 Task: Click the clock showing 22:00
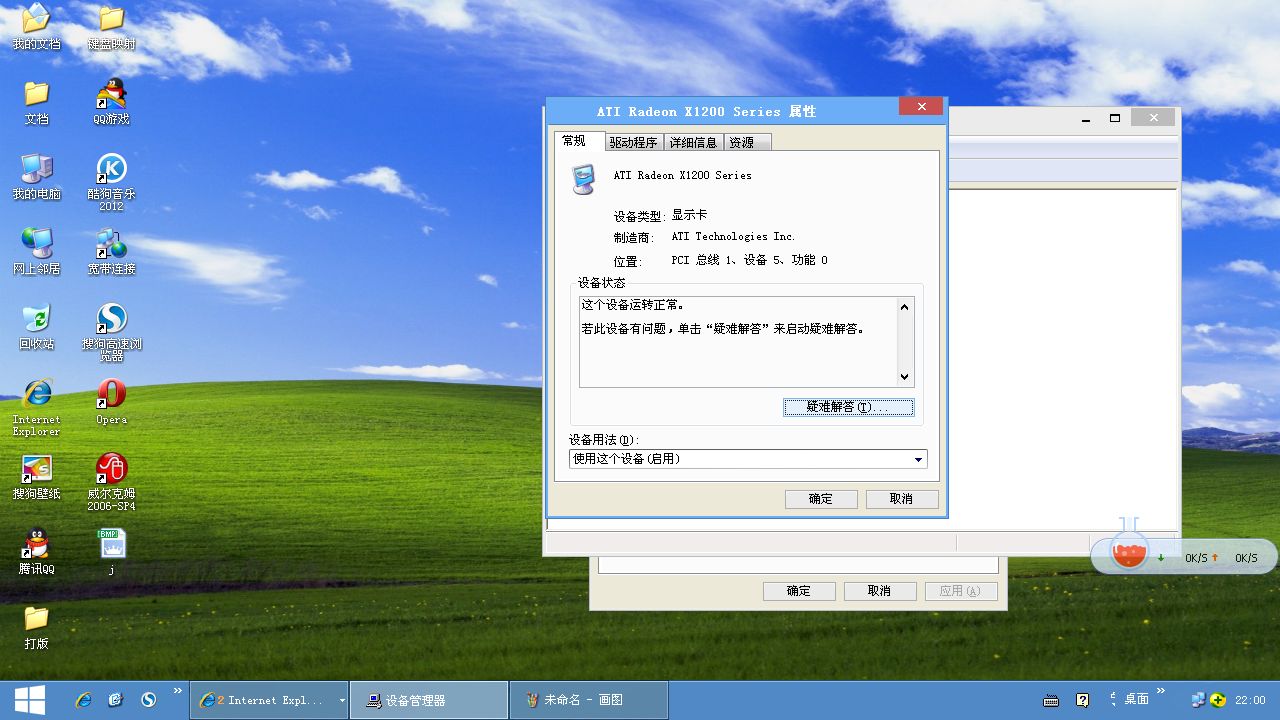click(1248, 699)
